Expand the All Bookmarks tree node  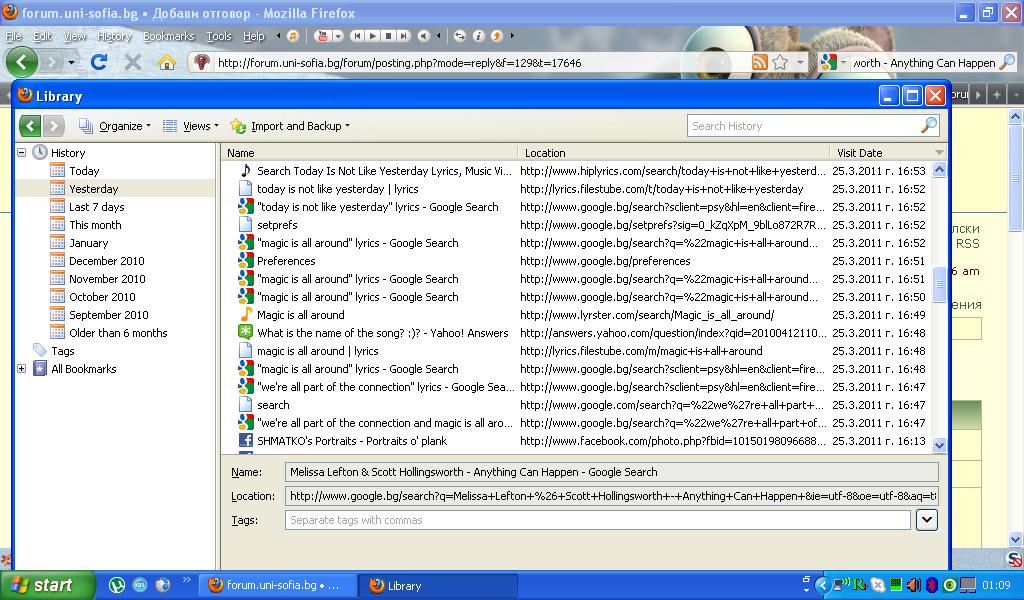(x=21, y=369)
